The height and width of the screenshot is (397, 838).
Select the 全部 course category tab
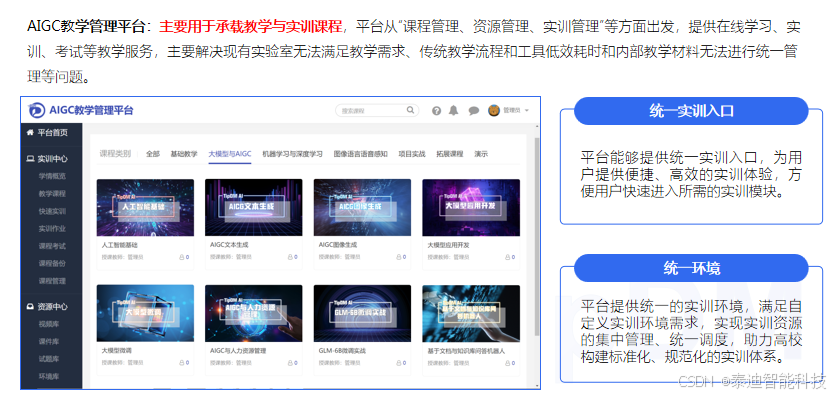153,154
